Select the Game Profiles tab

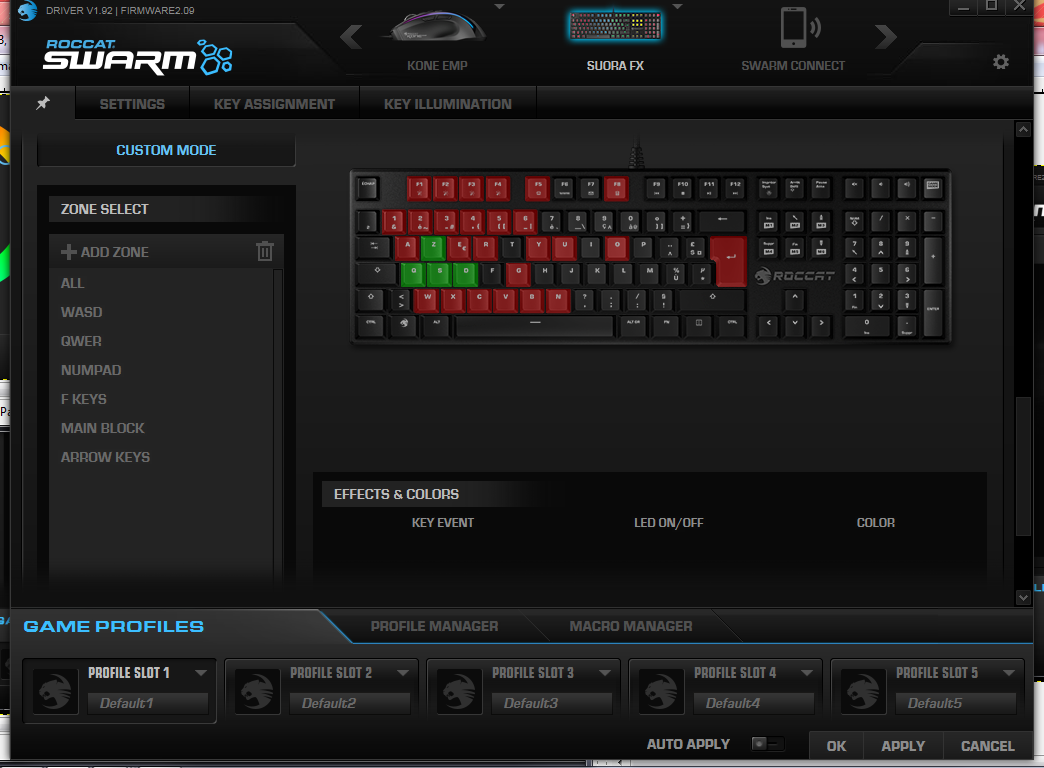pos(113,626)
